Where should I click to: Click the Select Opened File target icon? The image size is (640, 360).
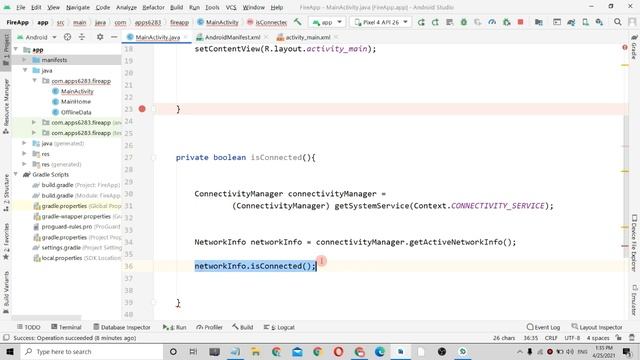(67, 37)
